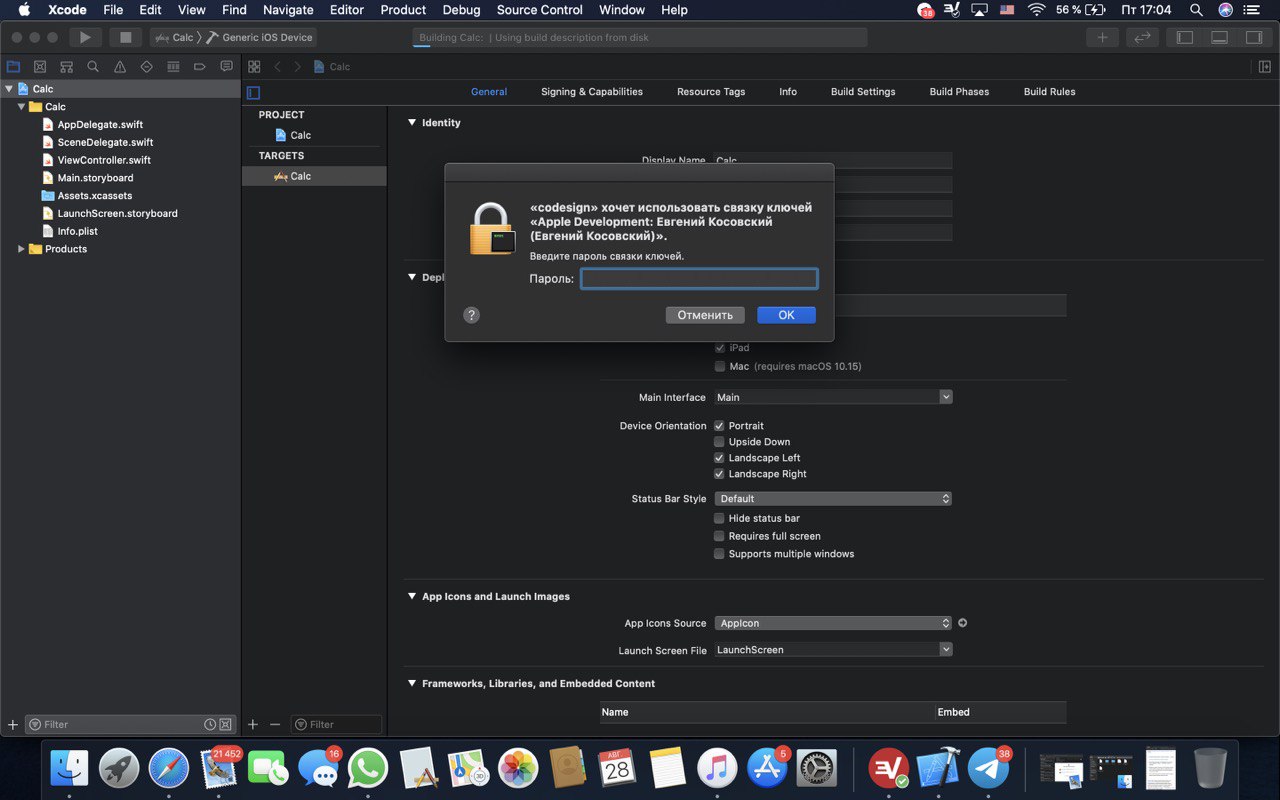The image size is (1280, 800).
Task: Collapse the Calc group folder
Action: (x=21, y=107)
